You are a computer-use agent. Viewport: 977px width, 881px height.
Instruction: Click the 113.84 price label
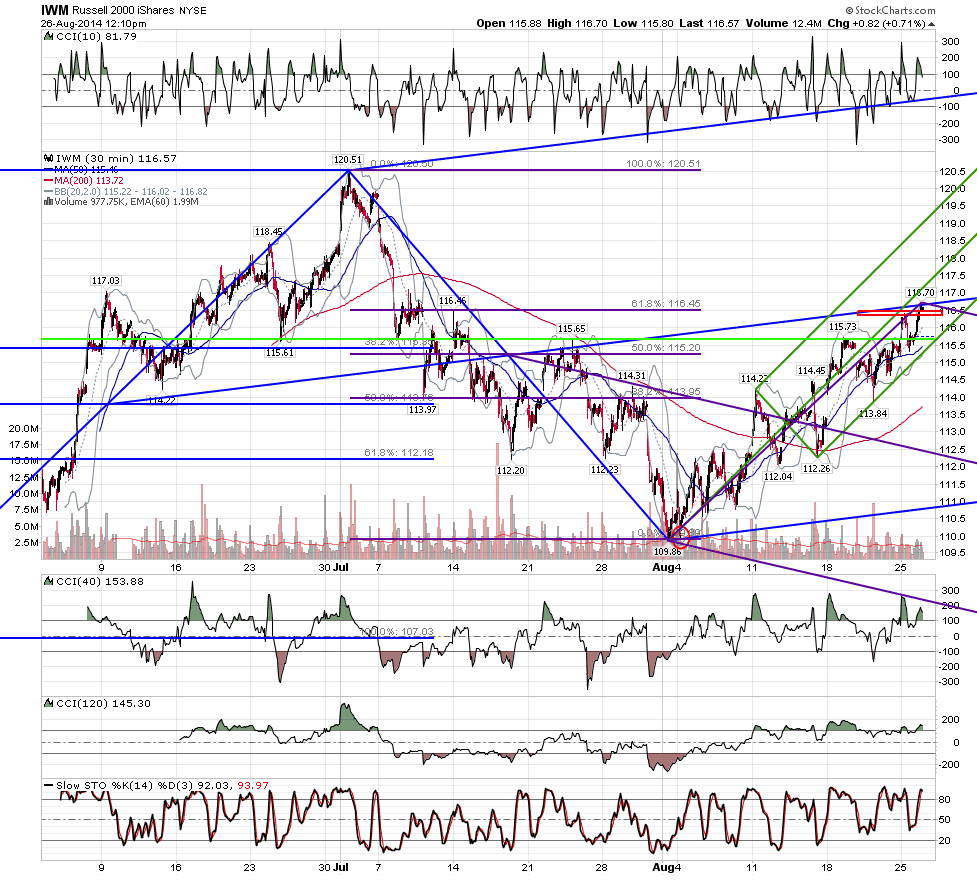point(873,413)
